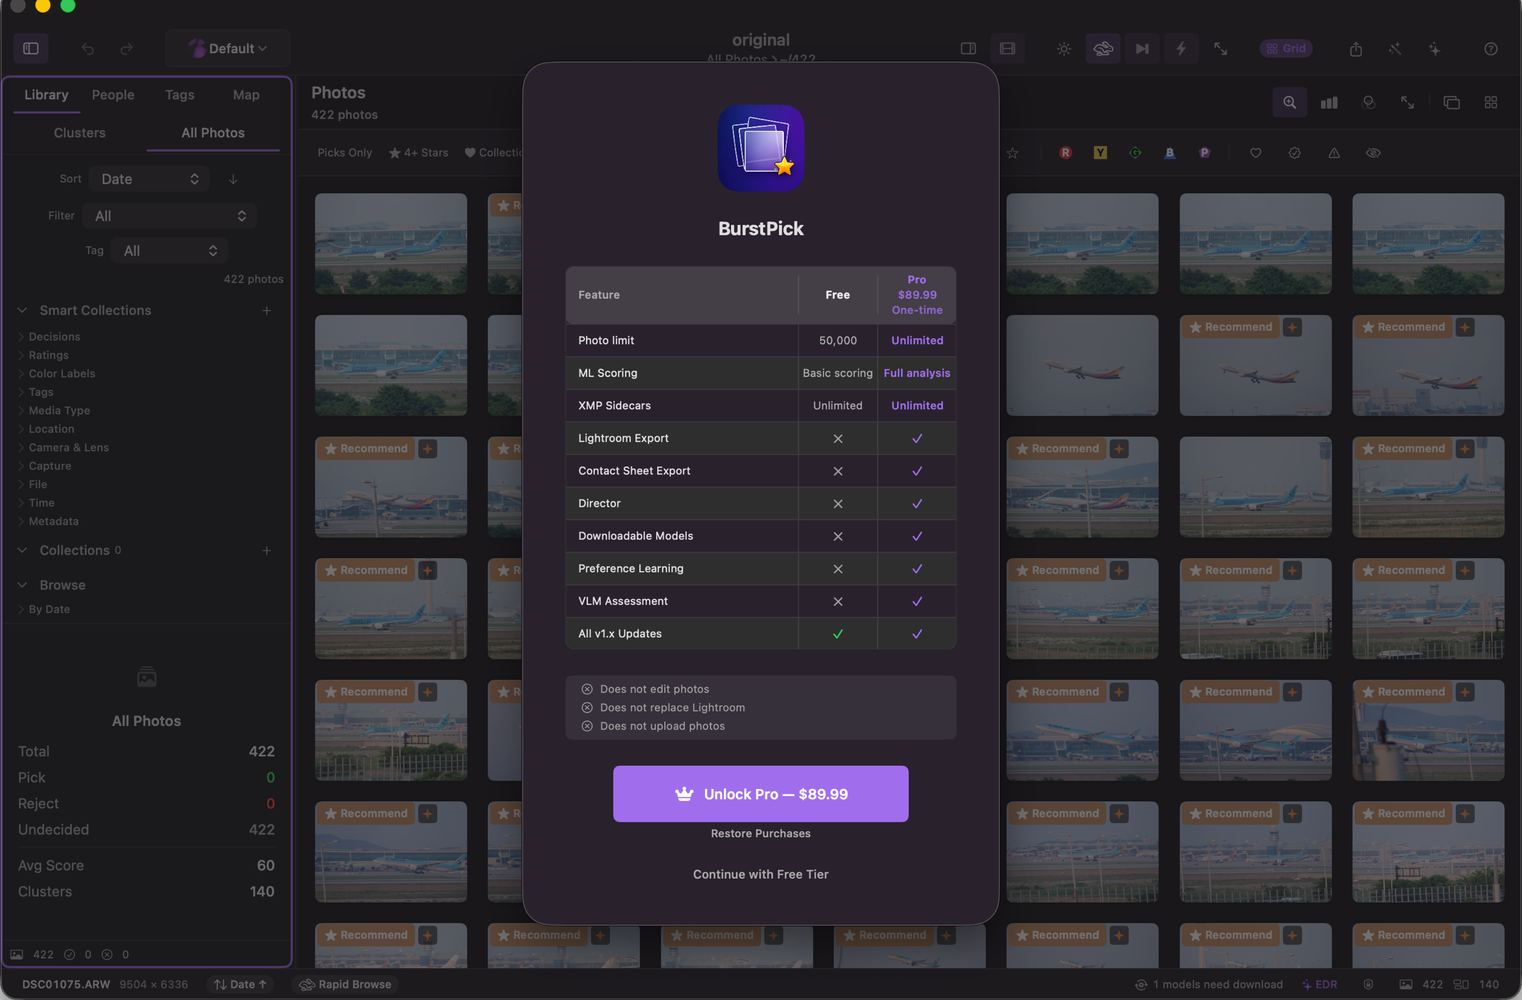Click the toolbar fullscreen expand arrows
This screenshot has width=1522, height=1000.
[x=1220, y=48]
